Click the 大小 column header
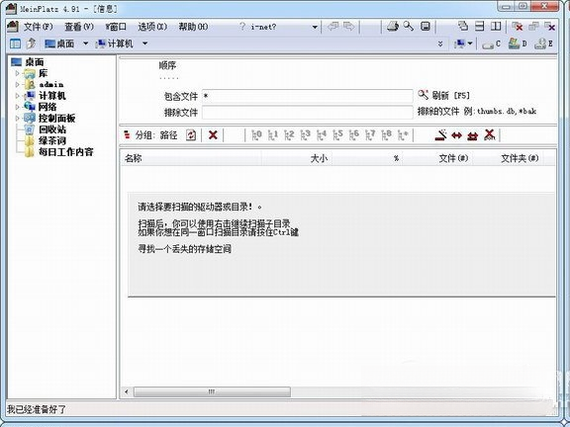The width and height of the screenshot is (570, 427). click(x=319, y=158)
